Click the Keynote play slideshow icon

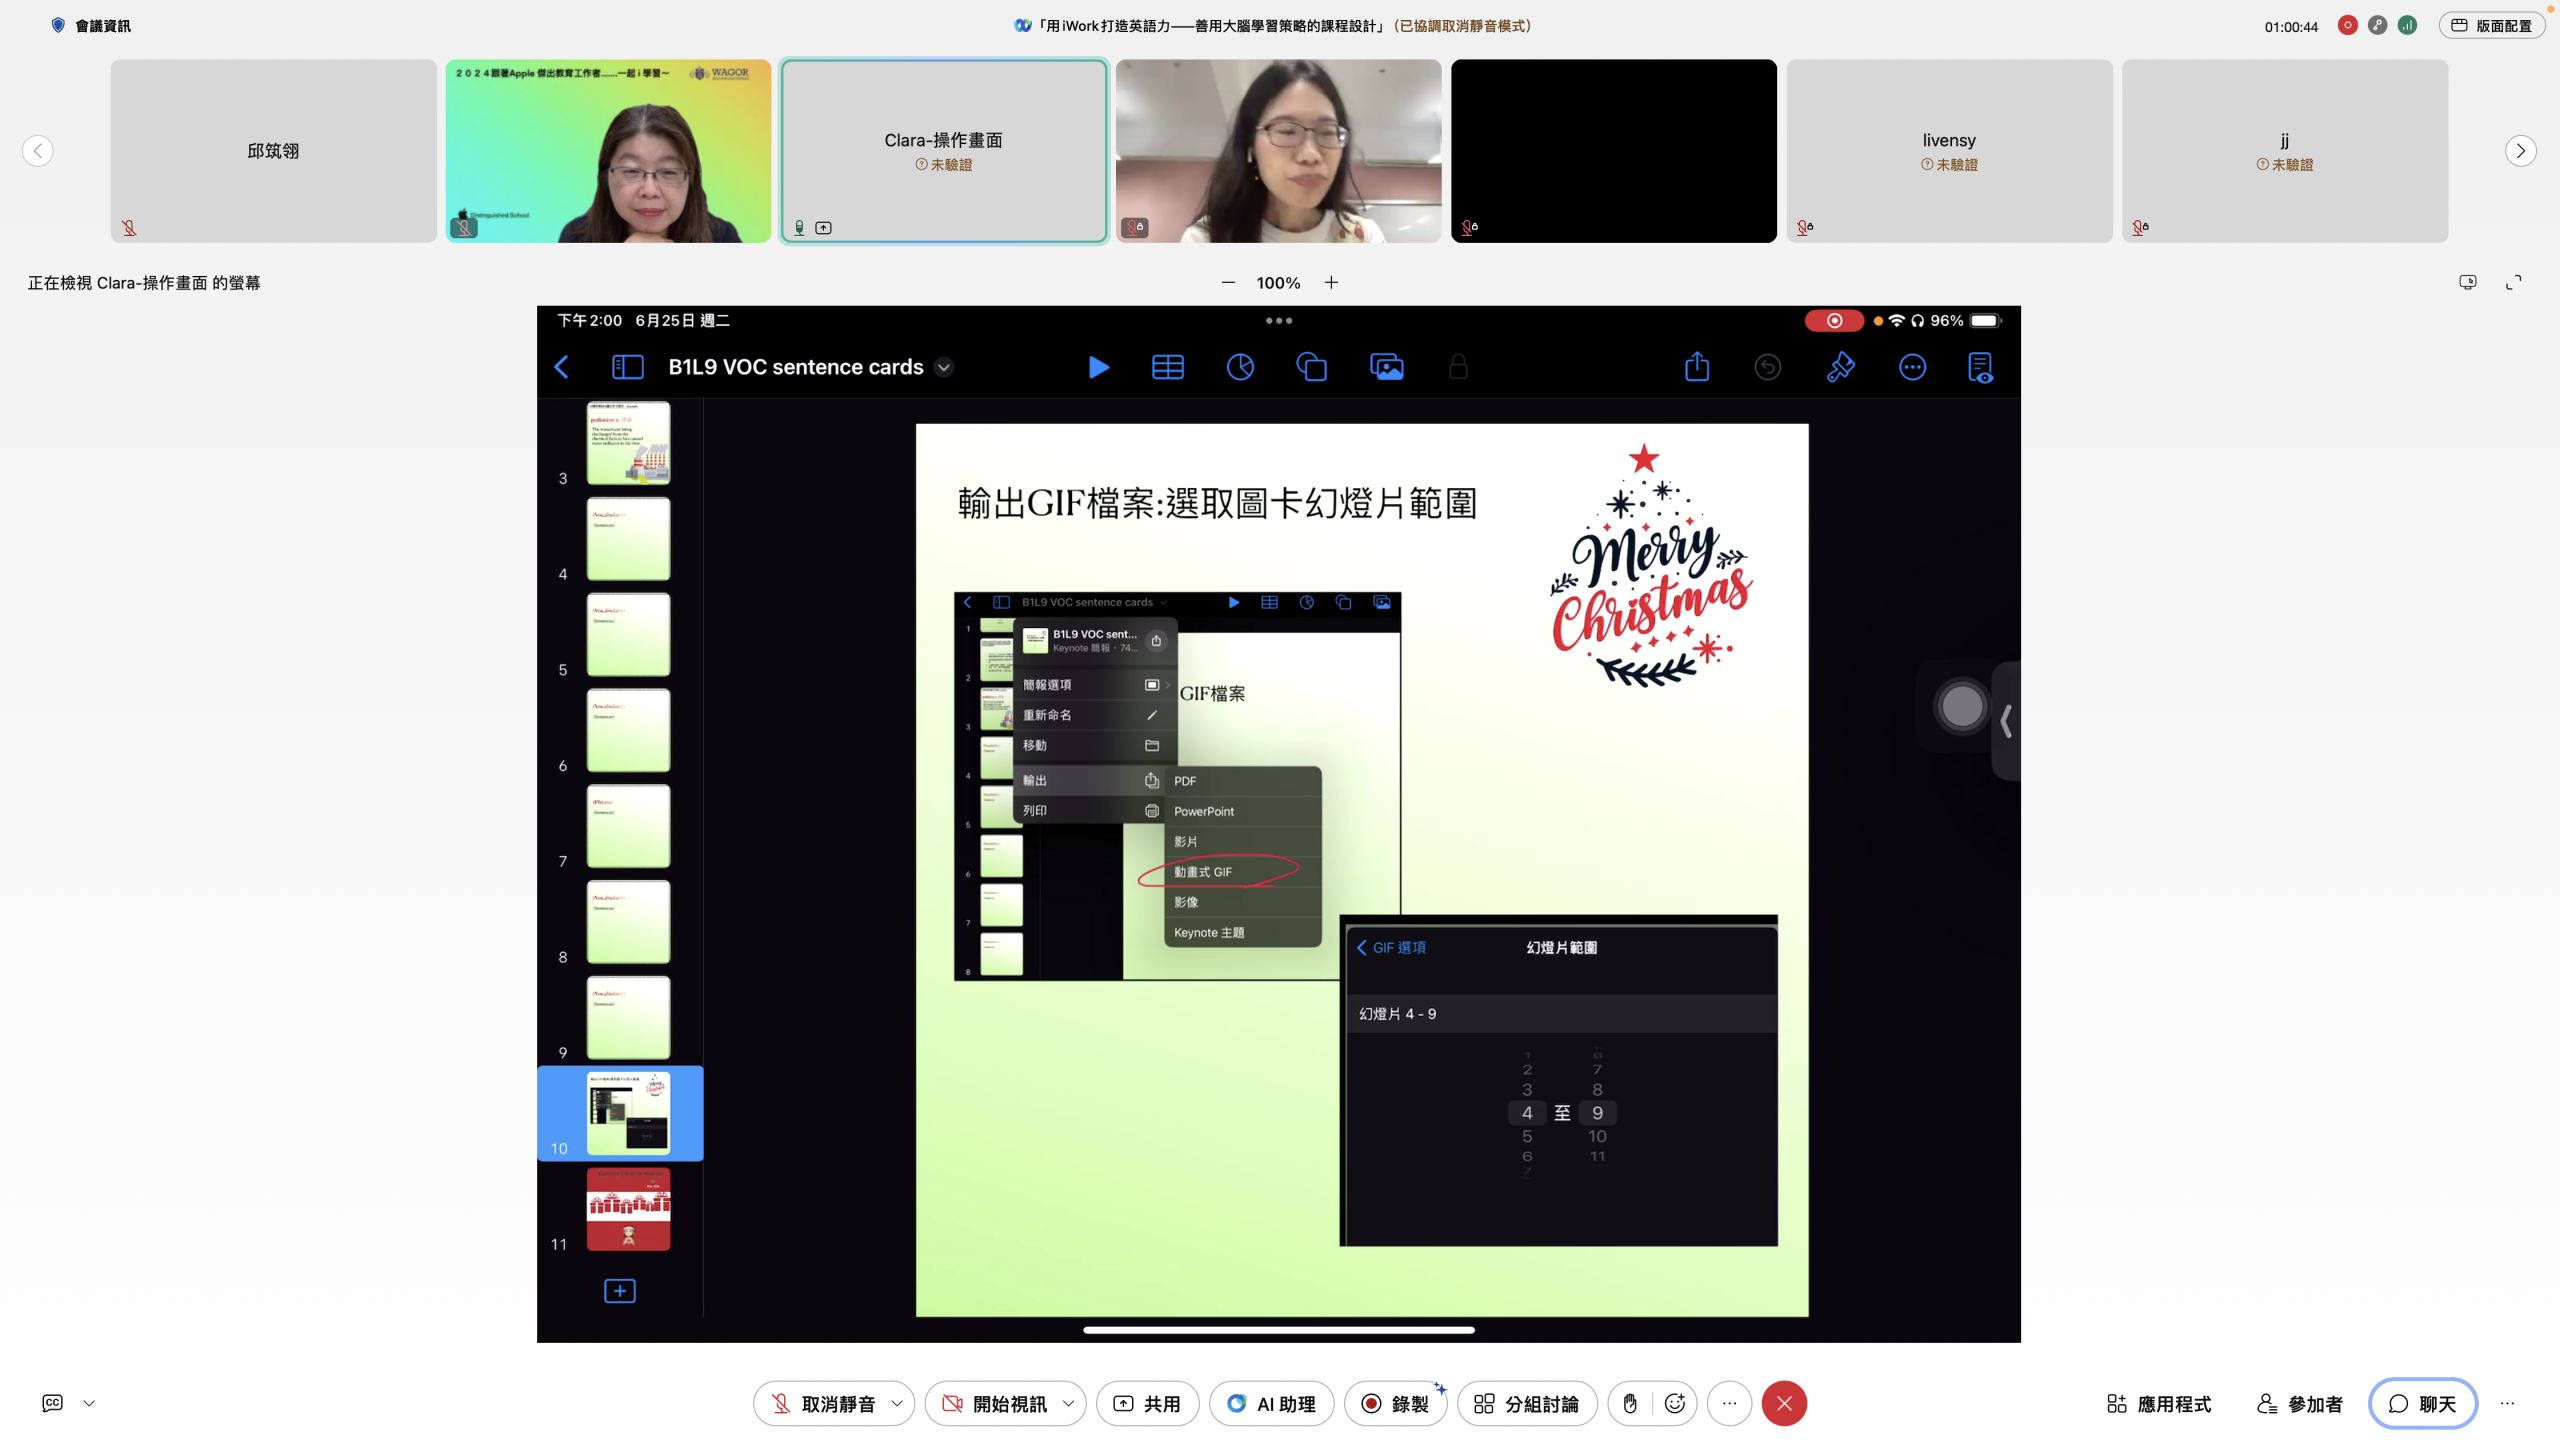pyautogui.click(x=1098, y=367)
